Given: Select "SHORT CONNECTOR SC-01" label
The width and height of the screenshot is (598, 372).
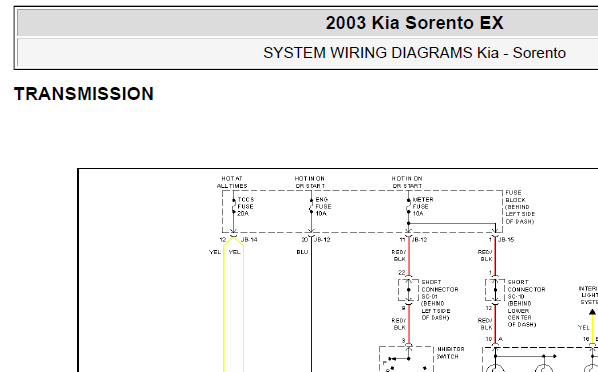Looking at the screenshot, I should point(440,289).
